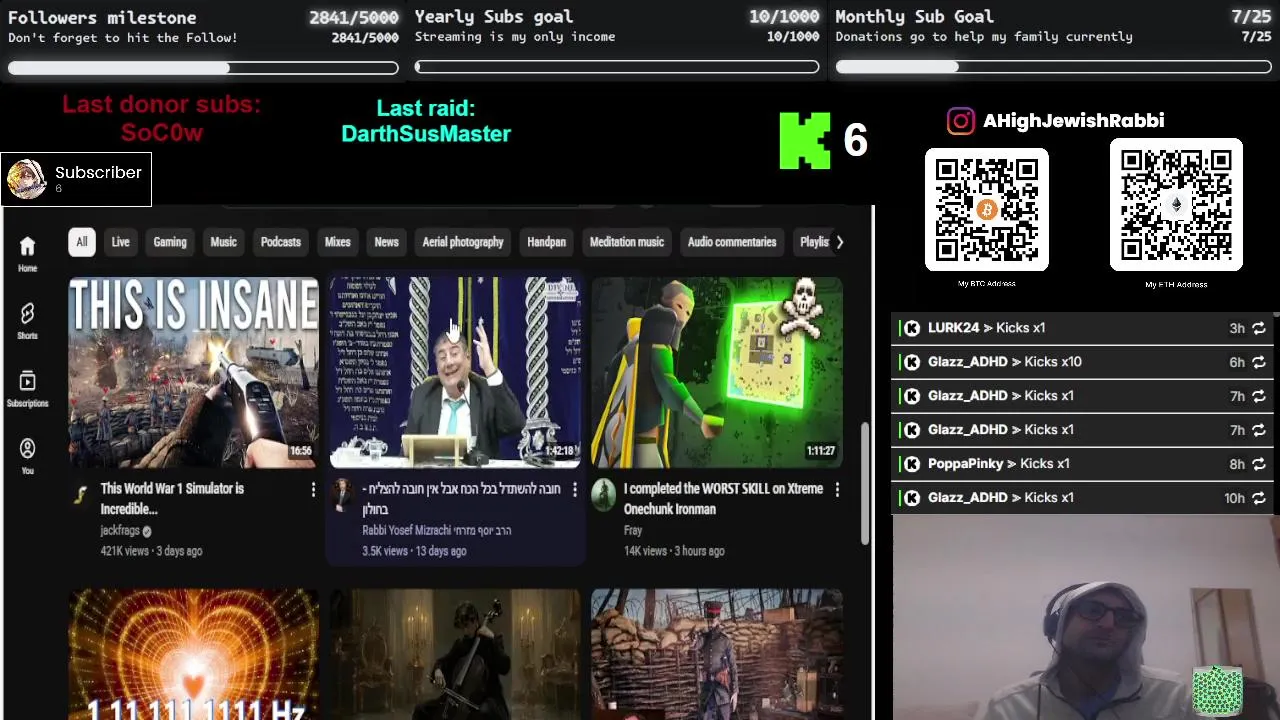
Task: Open the Shorts sidebar icon
Action: coord(27,321)
